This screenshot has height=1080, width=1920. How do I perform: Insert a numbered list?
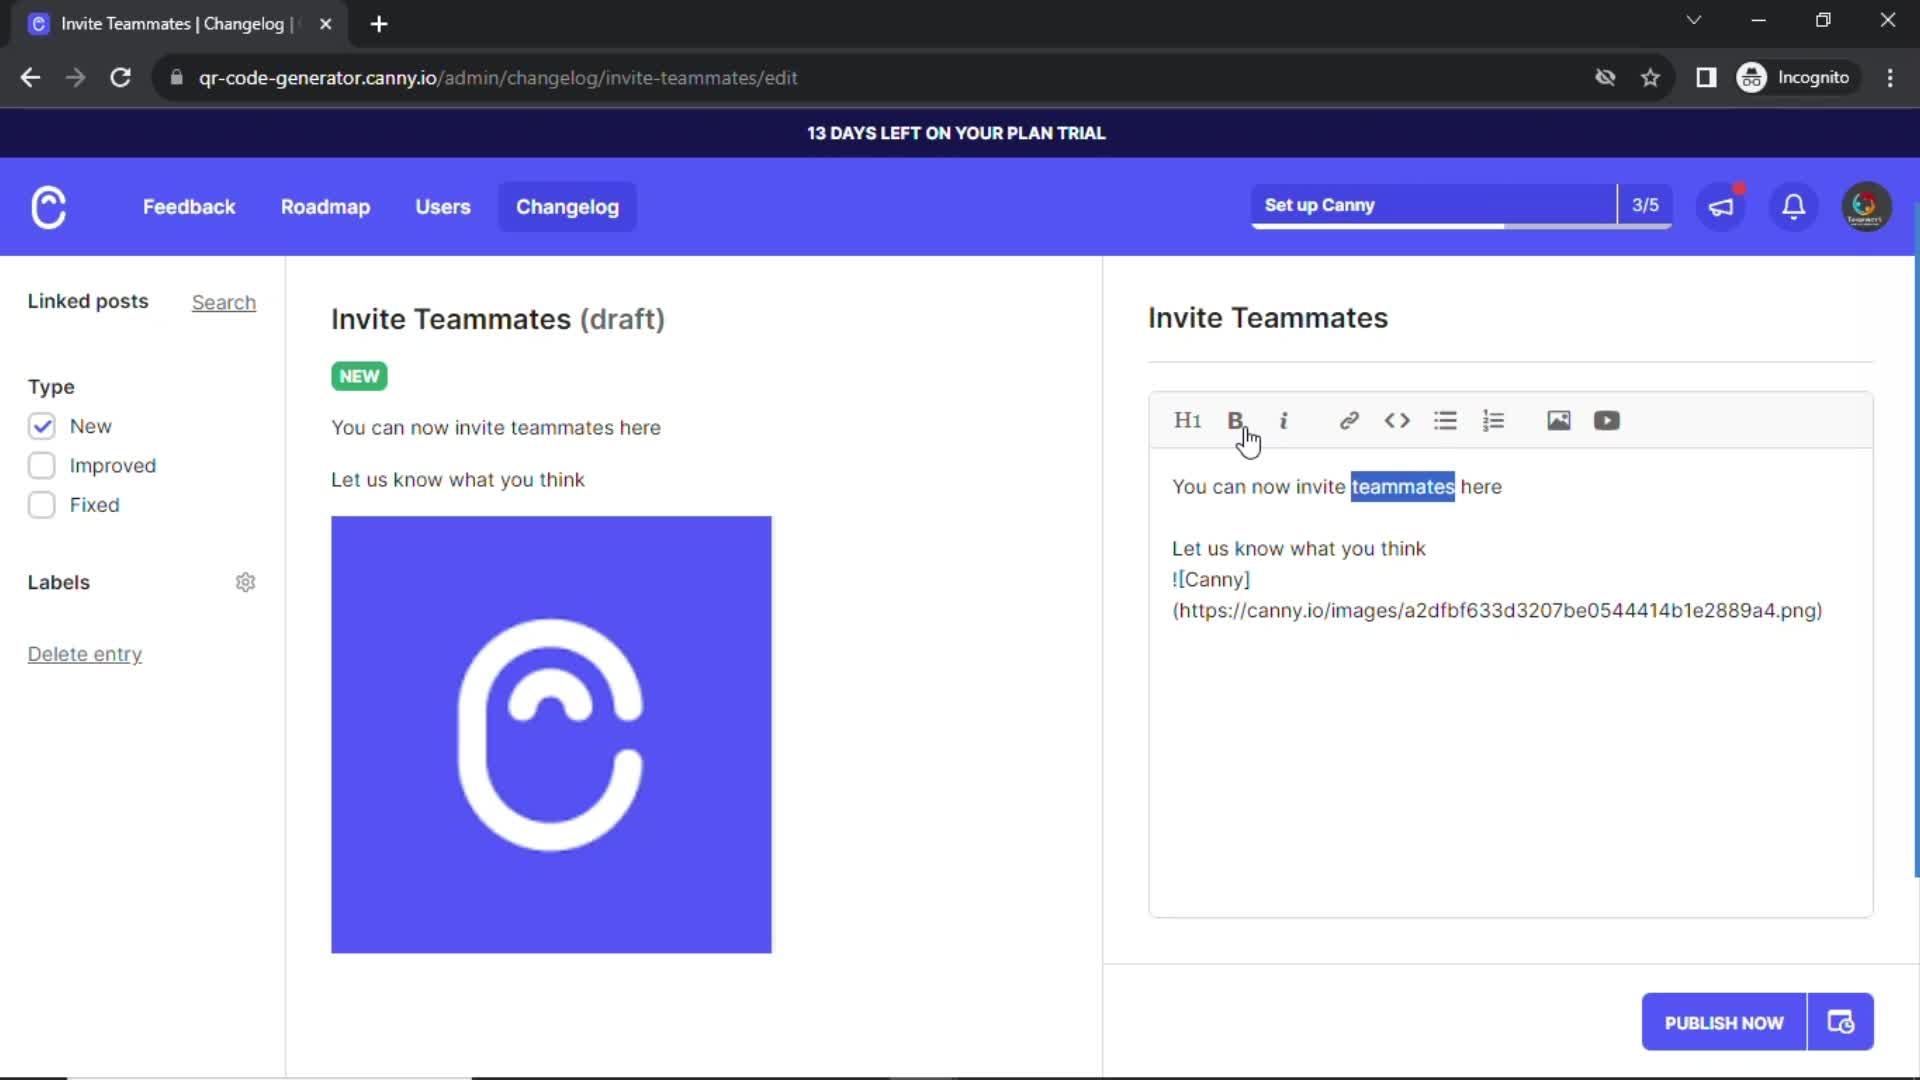coord(1493,420)
